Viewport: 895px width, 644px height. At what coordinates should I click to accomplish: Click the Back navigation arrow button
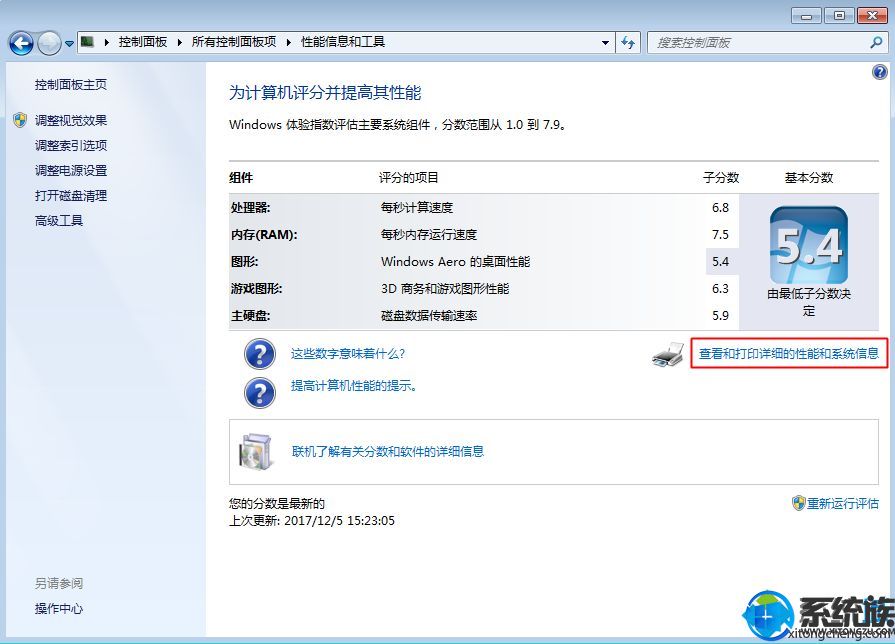click(x=22, y=43)
